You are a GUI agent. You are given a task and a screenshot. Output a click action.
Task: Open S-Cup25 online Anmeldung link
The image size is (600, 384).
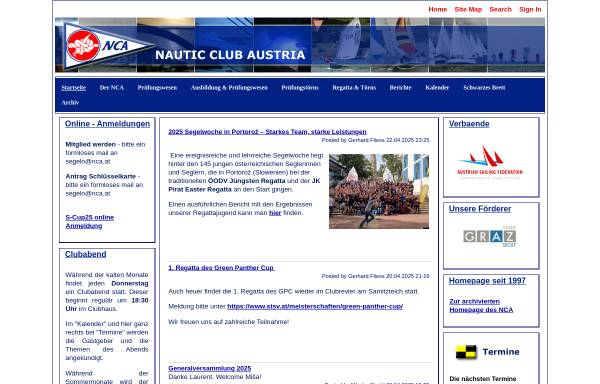tap(90, 222)
